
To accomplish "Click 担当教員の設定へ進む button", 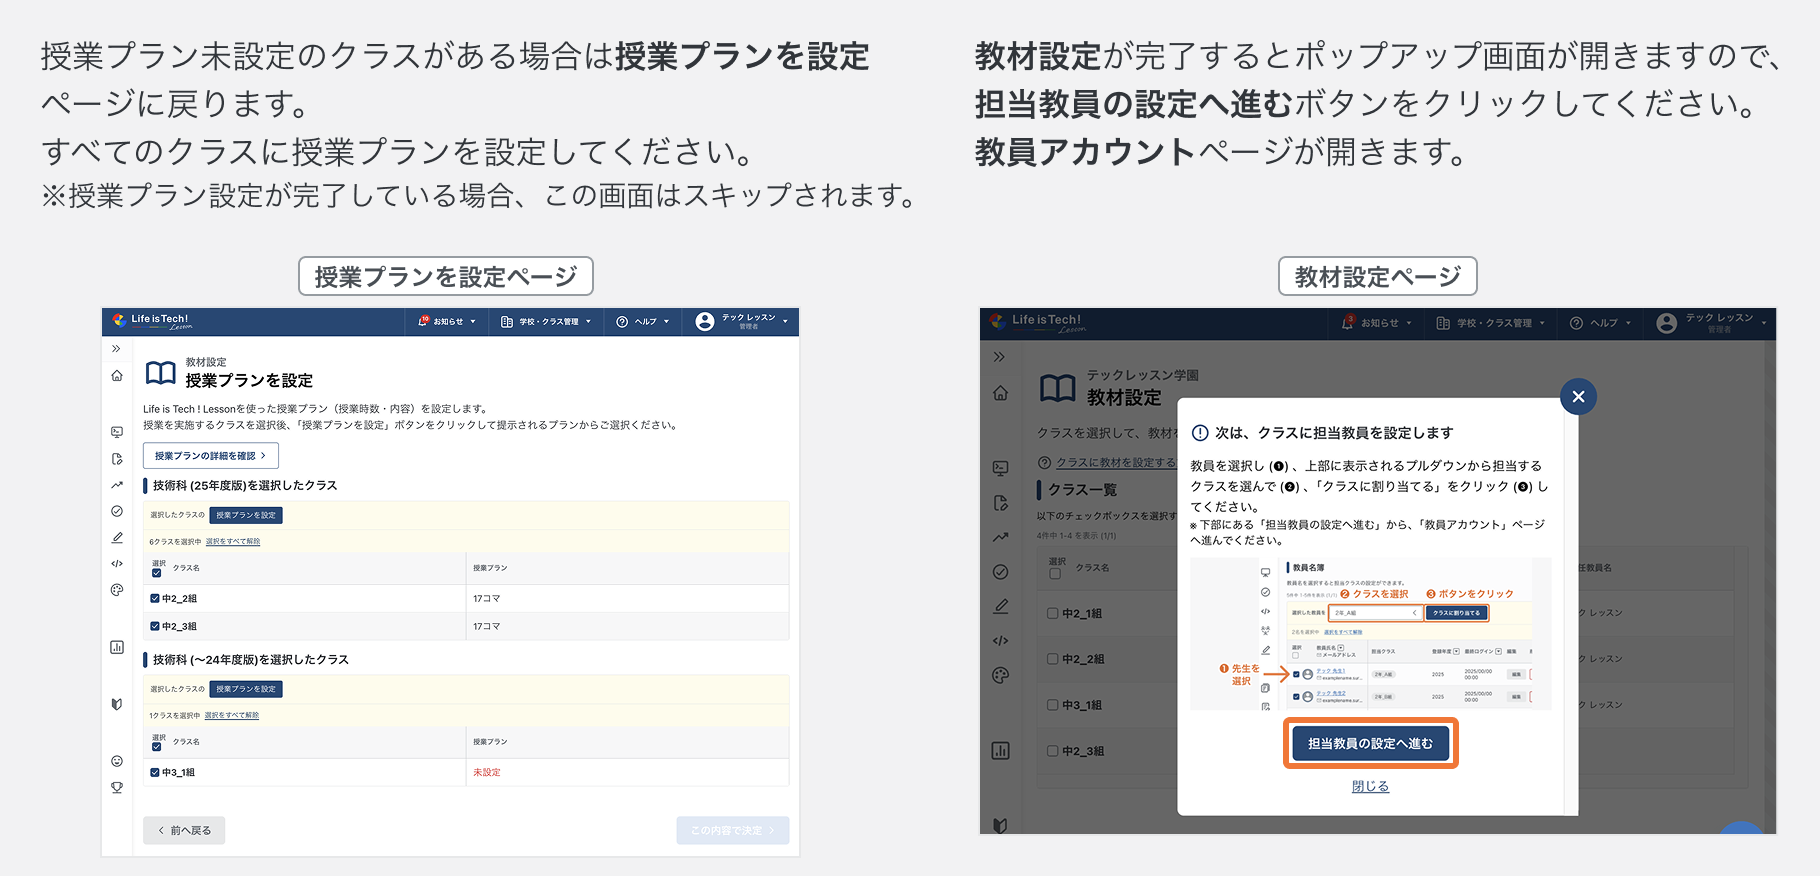I will 1370,744.
